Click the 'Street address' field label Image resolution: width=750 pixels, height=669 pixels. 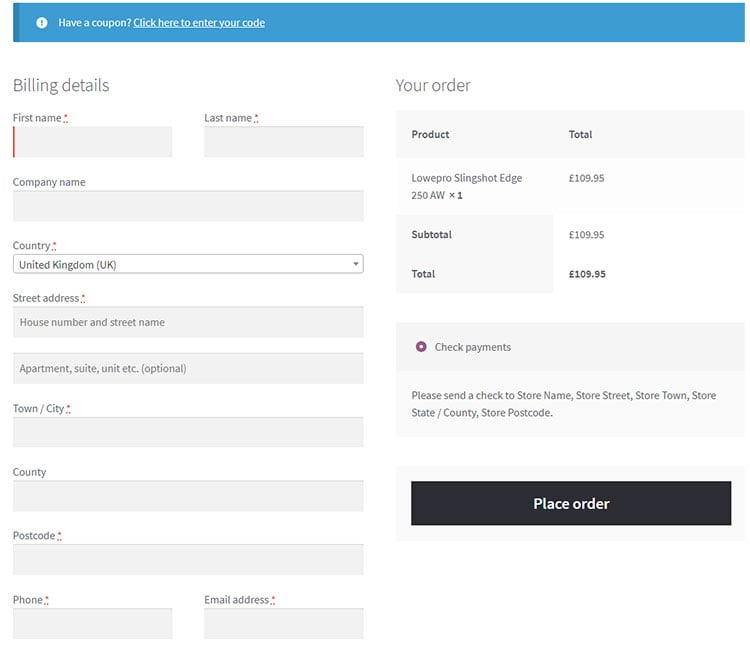click(x=46, y=298)
